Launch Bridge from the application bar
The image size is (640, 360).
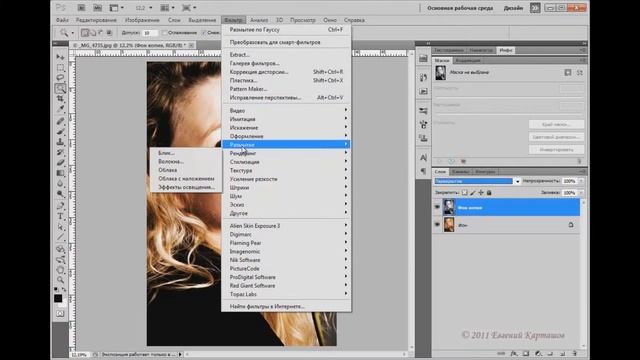click(81, 8)
